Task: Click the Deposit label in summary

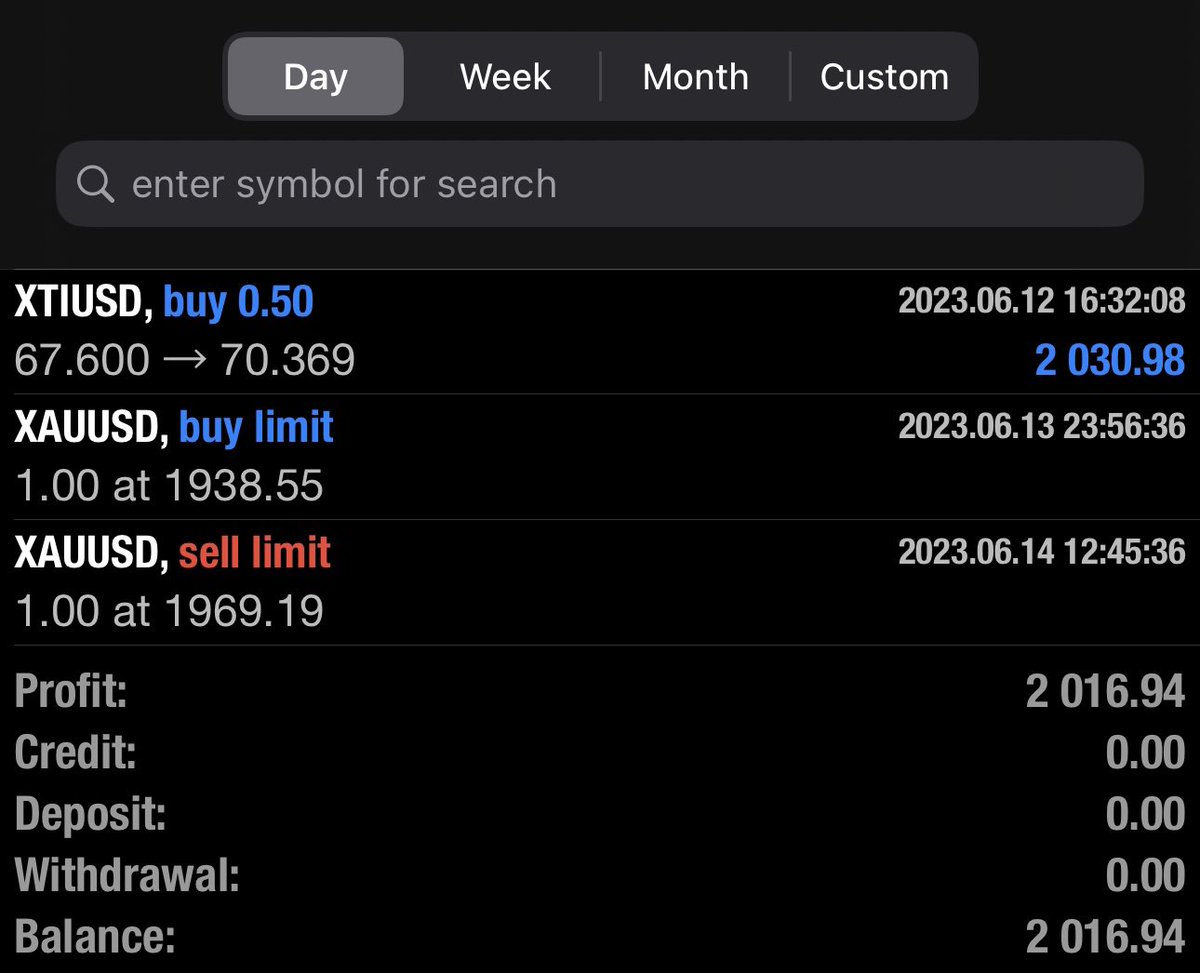Action: click(x=90, y=815)
